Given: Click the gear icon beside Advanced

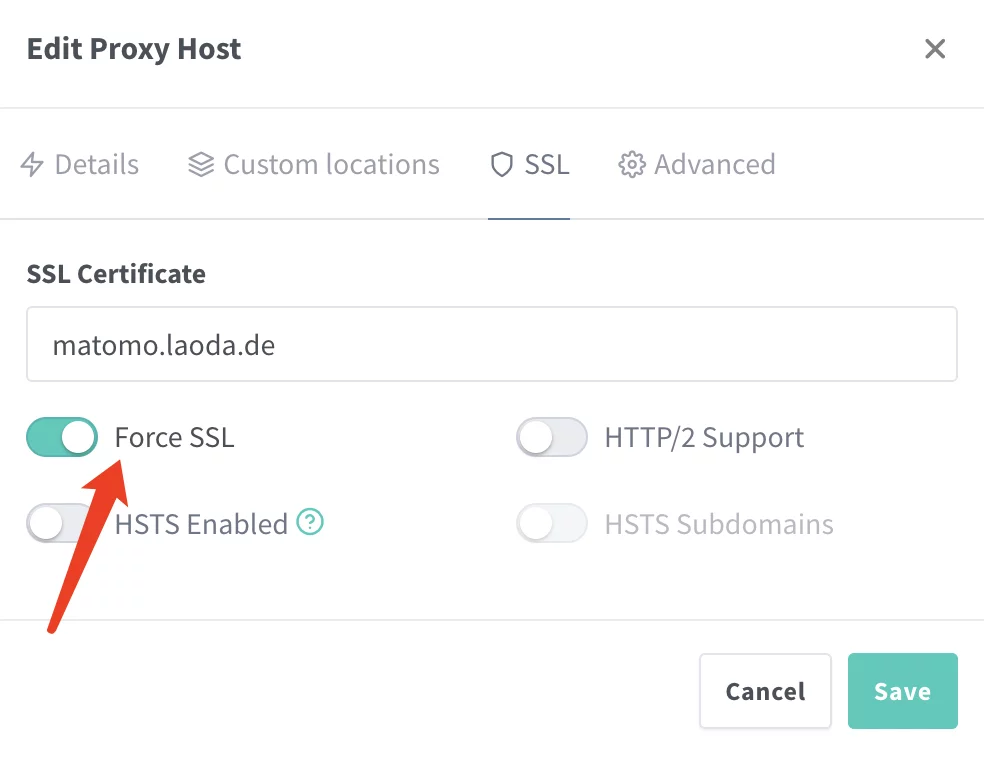Looking at the screenshot, I should point(631,165).
